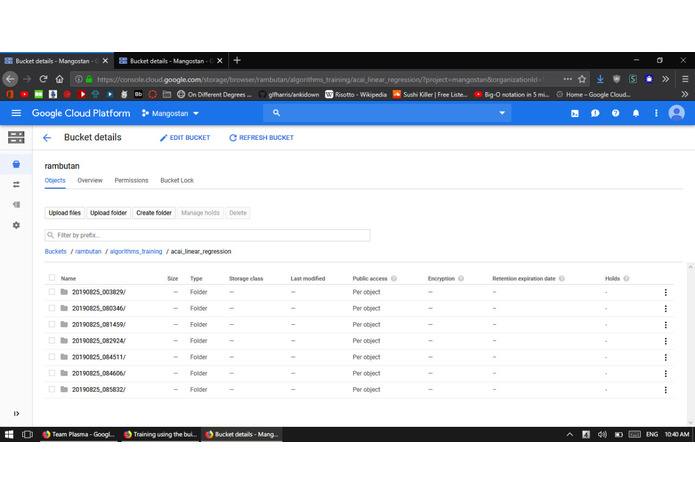695x494 pixels.
Task: Open a new browser tab with plus
Action: pos(237,60)
